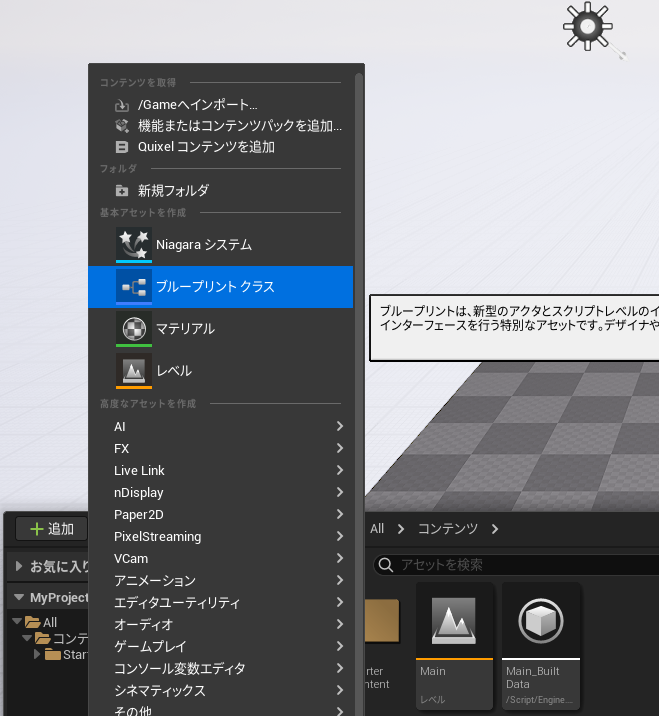The width and height of the screenshot is (659, 716).
Task: Click the content pack icon for 機能またはコンテンツパックを追加
Action: pos(121,126)
